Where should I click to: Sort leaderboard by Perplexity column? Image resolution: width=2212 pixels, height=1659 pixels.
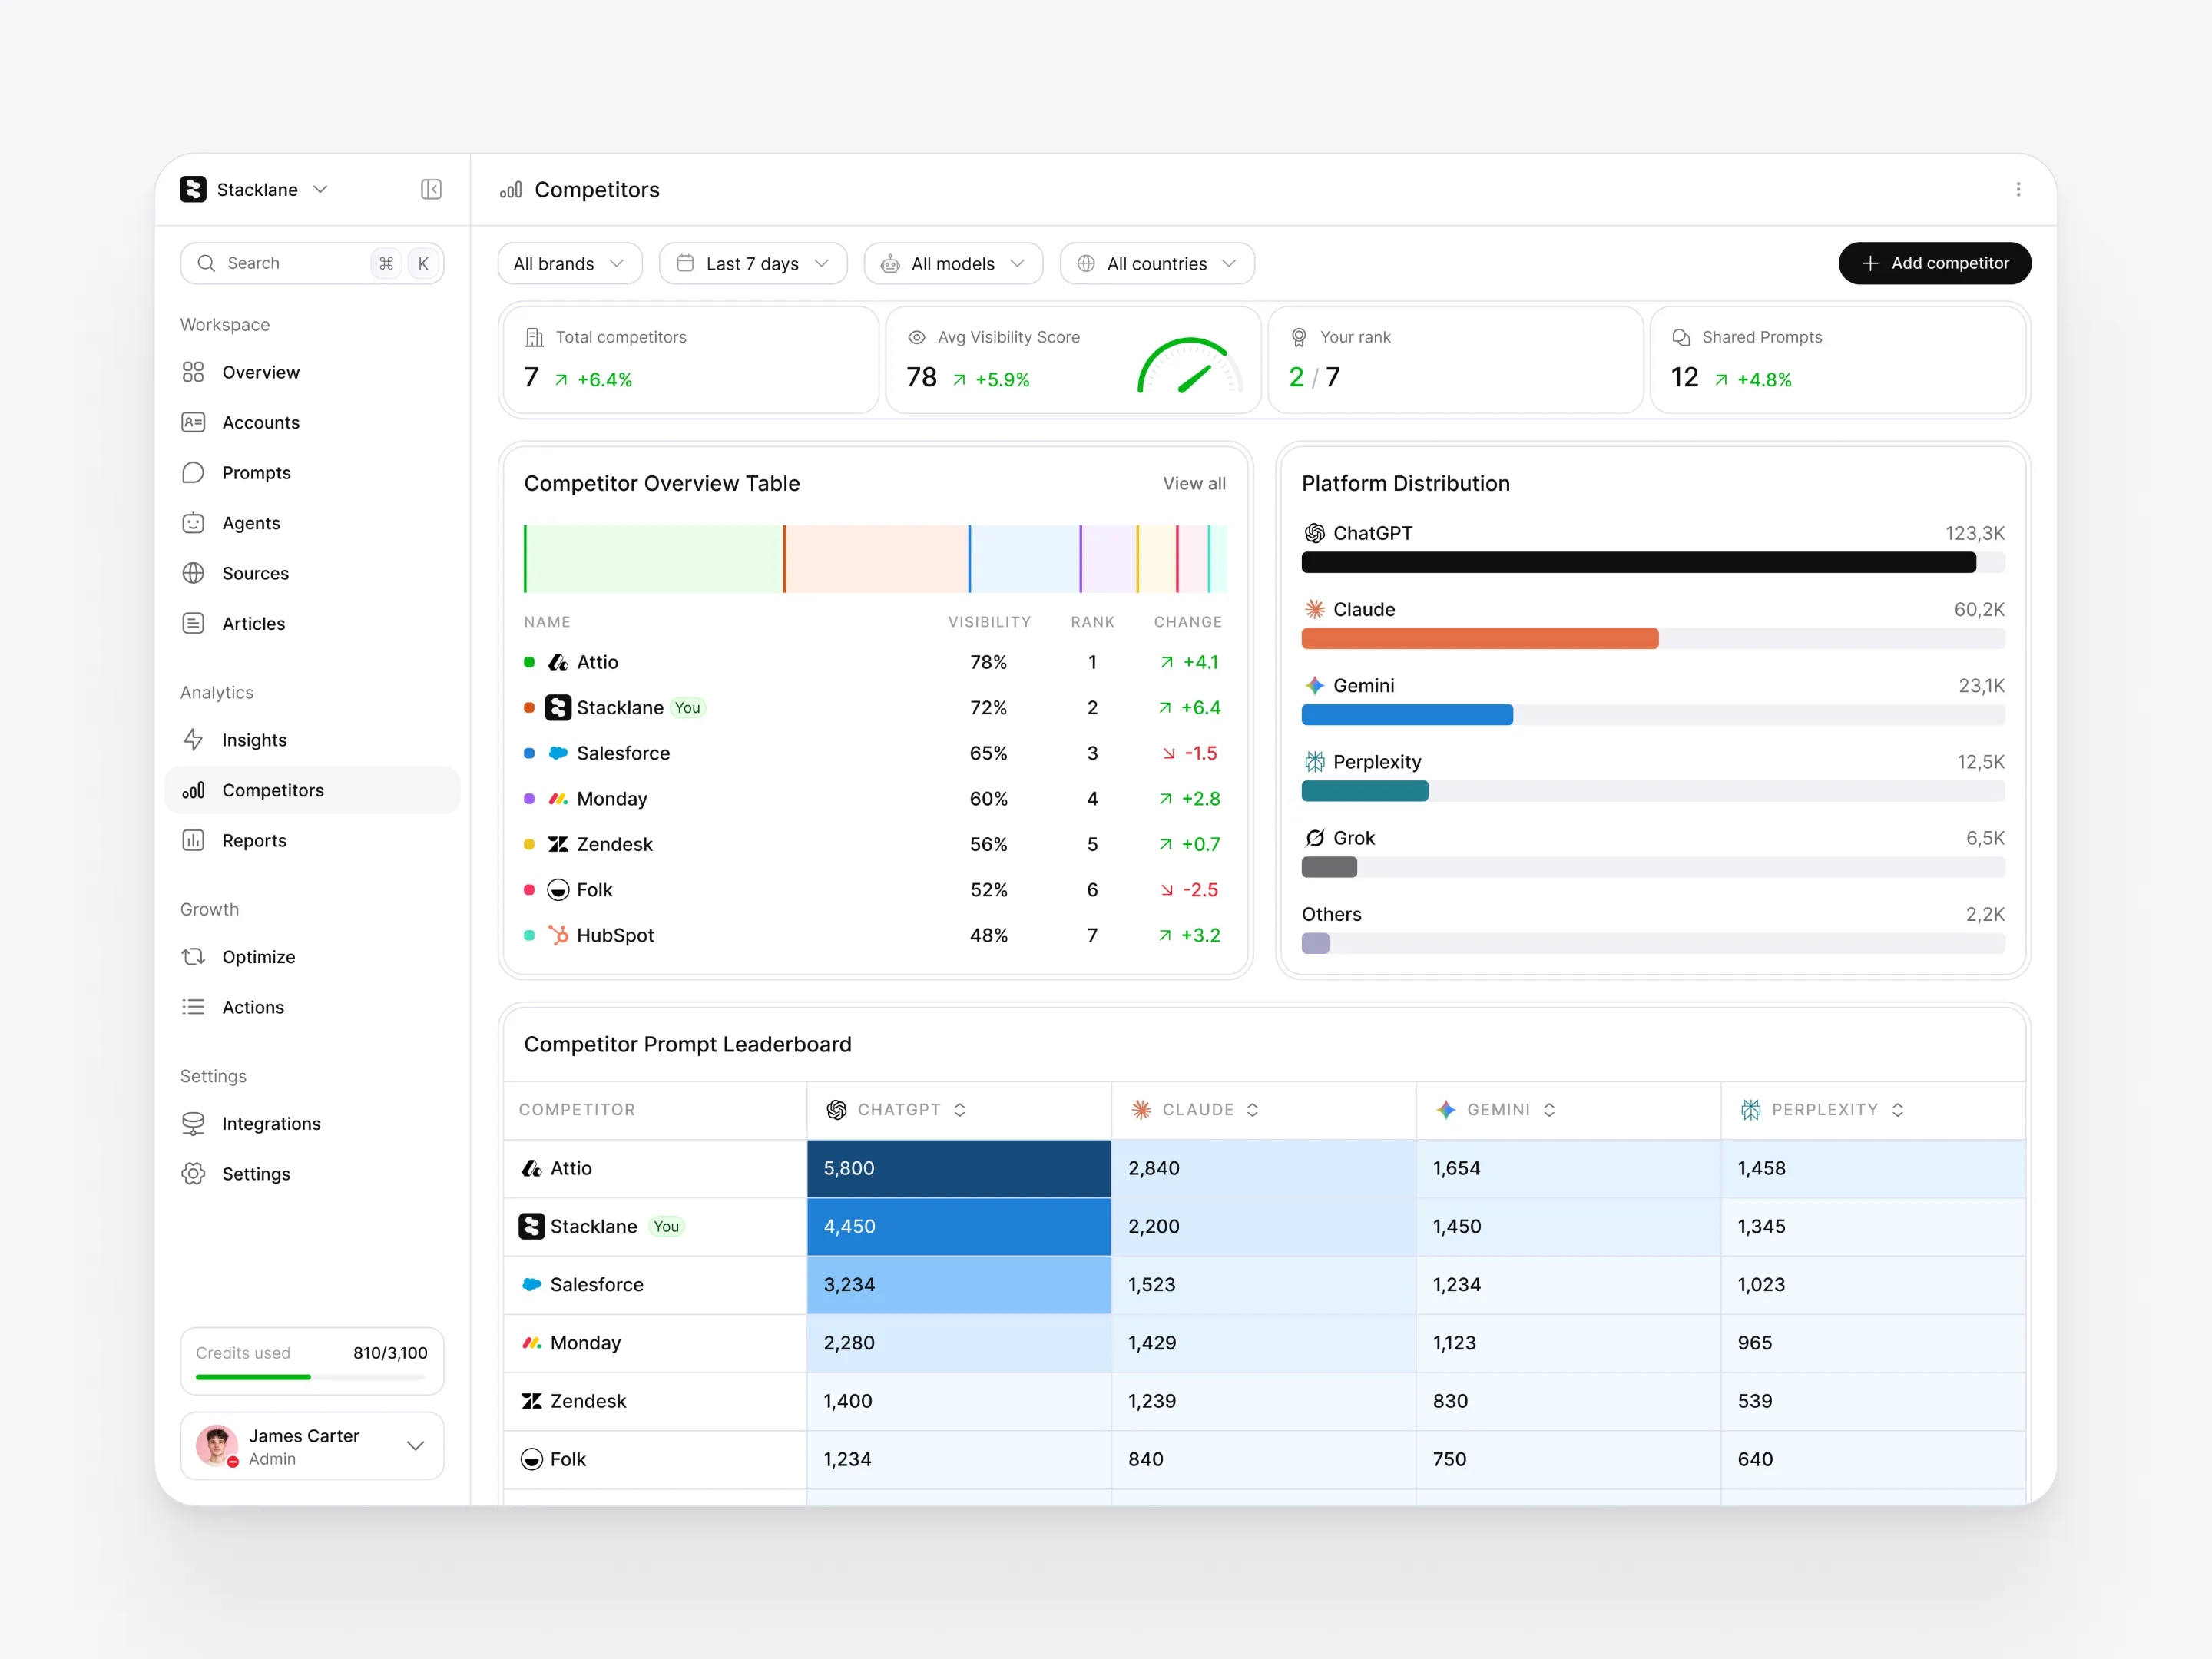pos(1897,1110)
